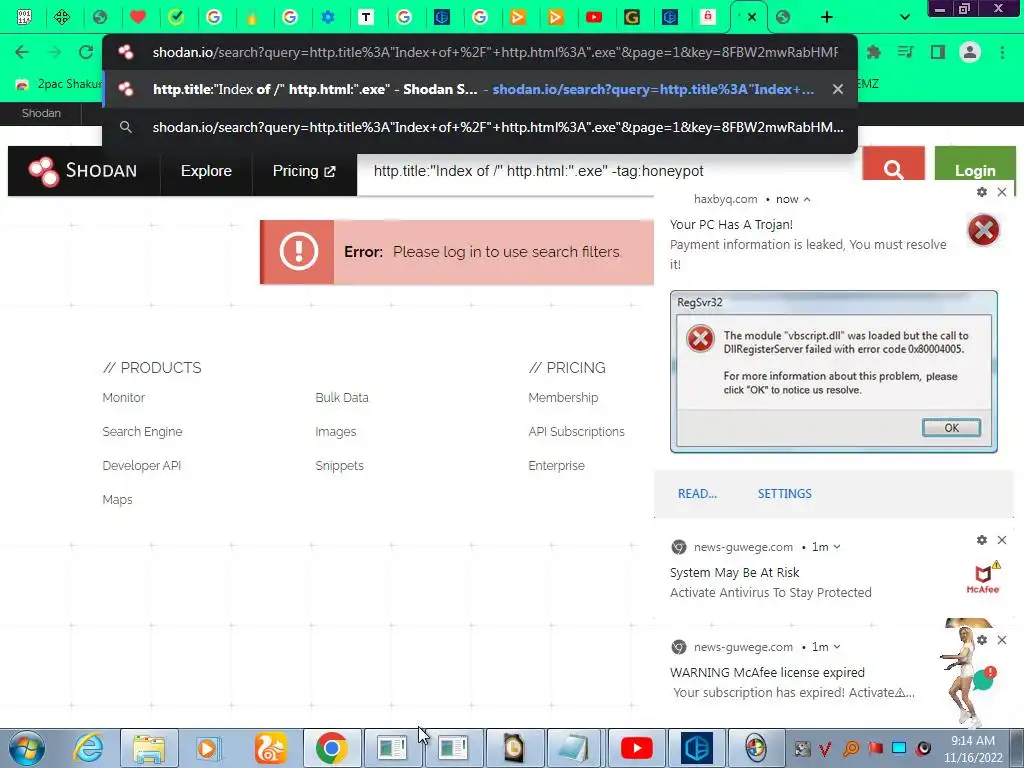This screenshot has width=1024, height=768.
Task: Expand the tab search chevron
Action: [x=904, y=17]
